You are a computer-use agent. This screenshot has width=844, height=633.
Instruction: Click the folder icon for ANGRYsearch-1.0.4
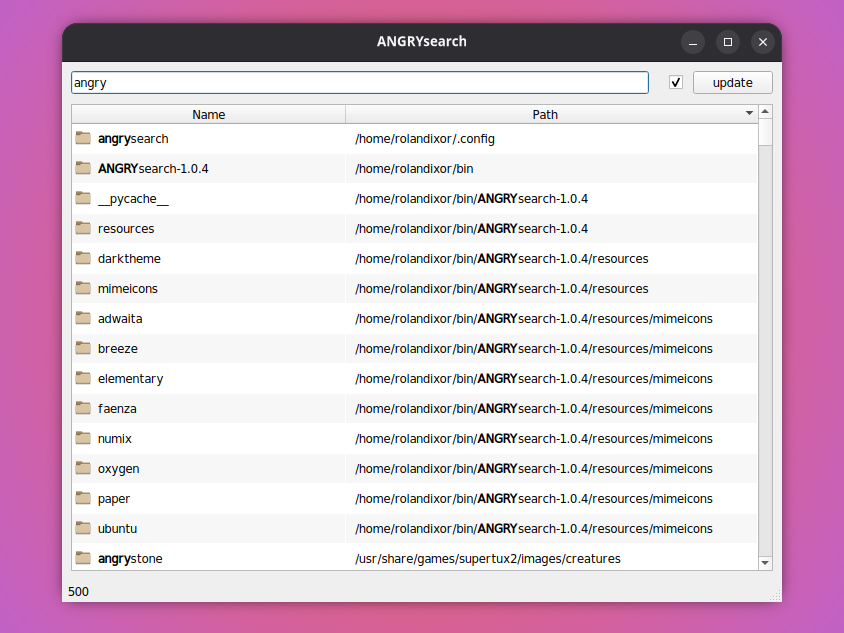pos(83,168)
